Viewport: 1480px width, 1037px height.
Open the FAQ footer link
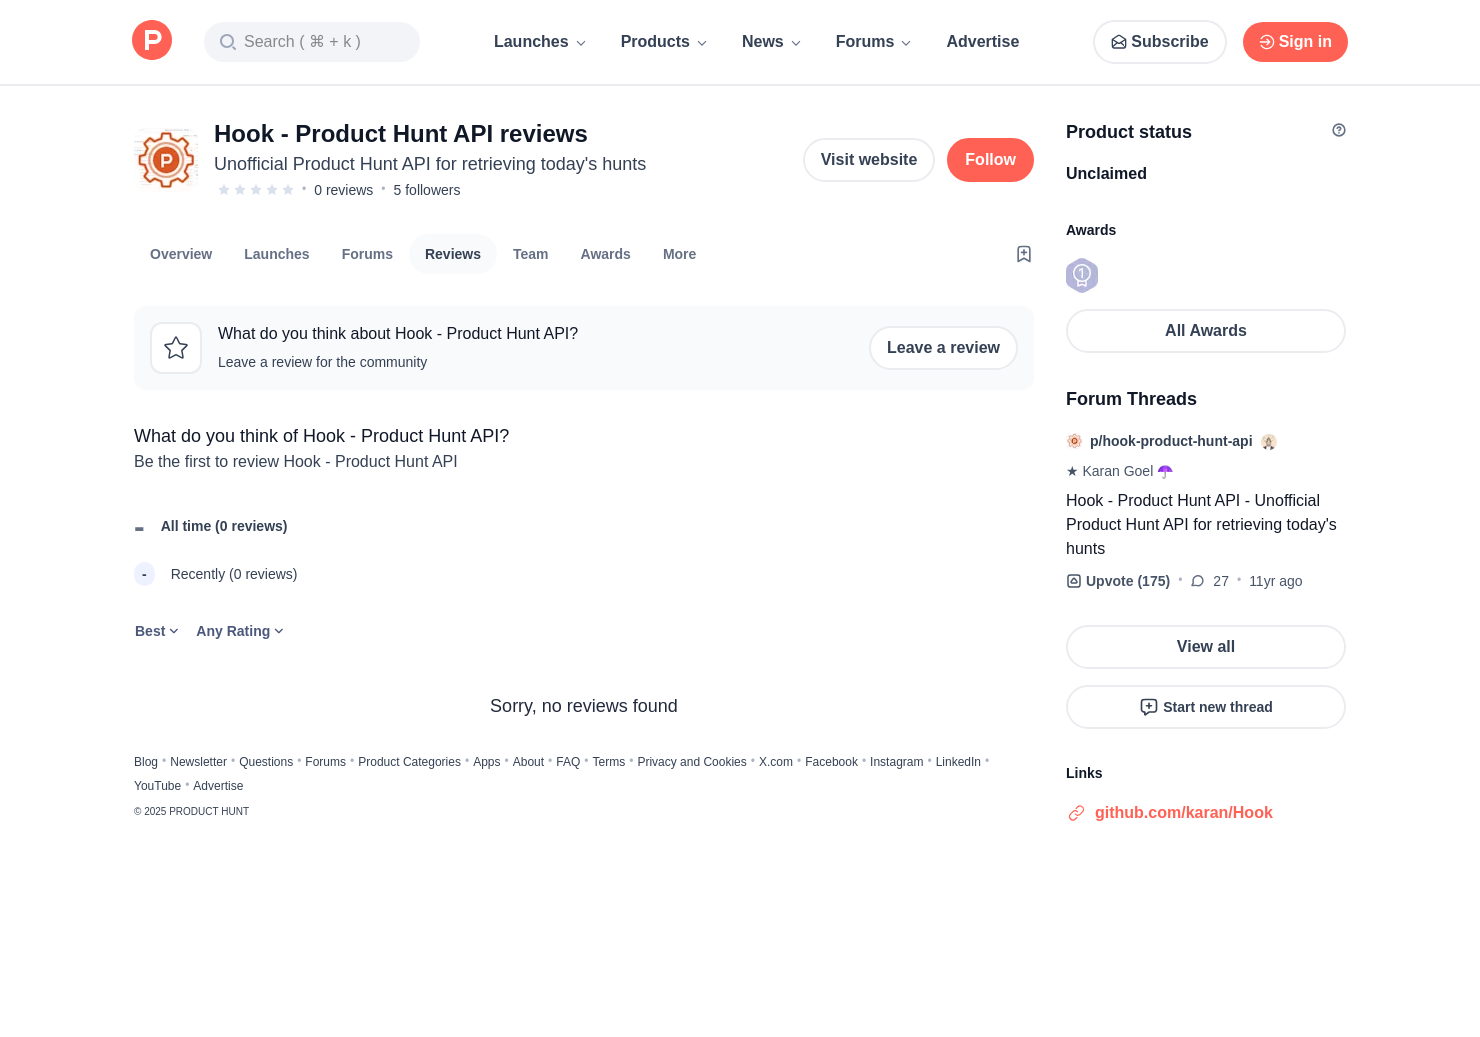[568, 762]
